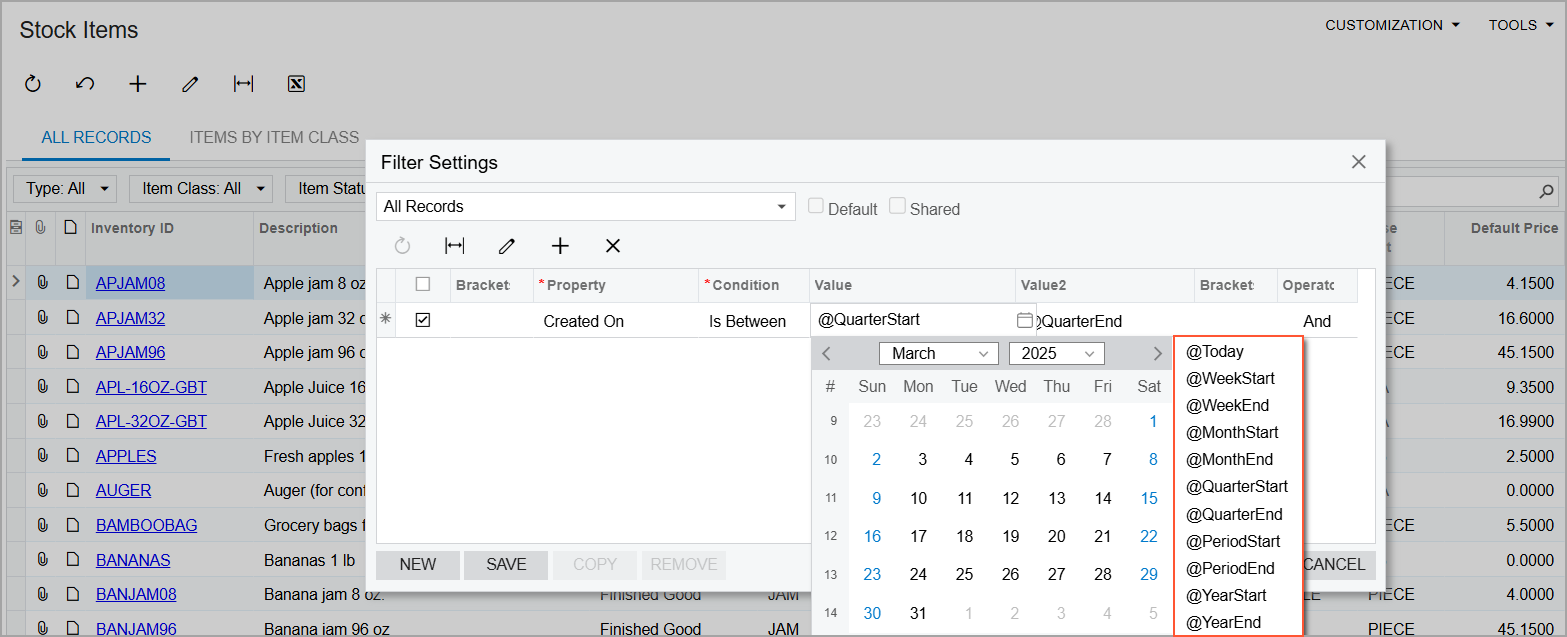Enable the Default filter checkbox
Viewport: 1567px width, 637px height.
click(x=816, y=207)
